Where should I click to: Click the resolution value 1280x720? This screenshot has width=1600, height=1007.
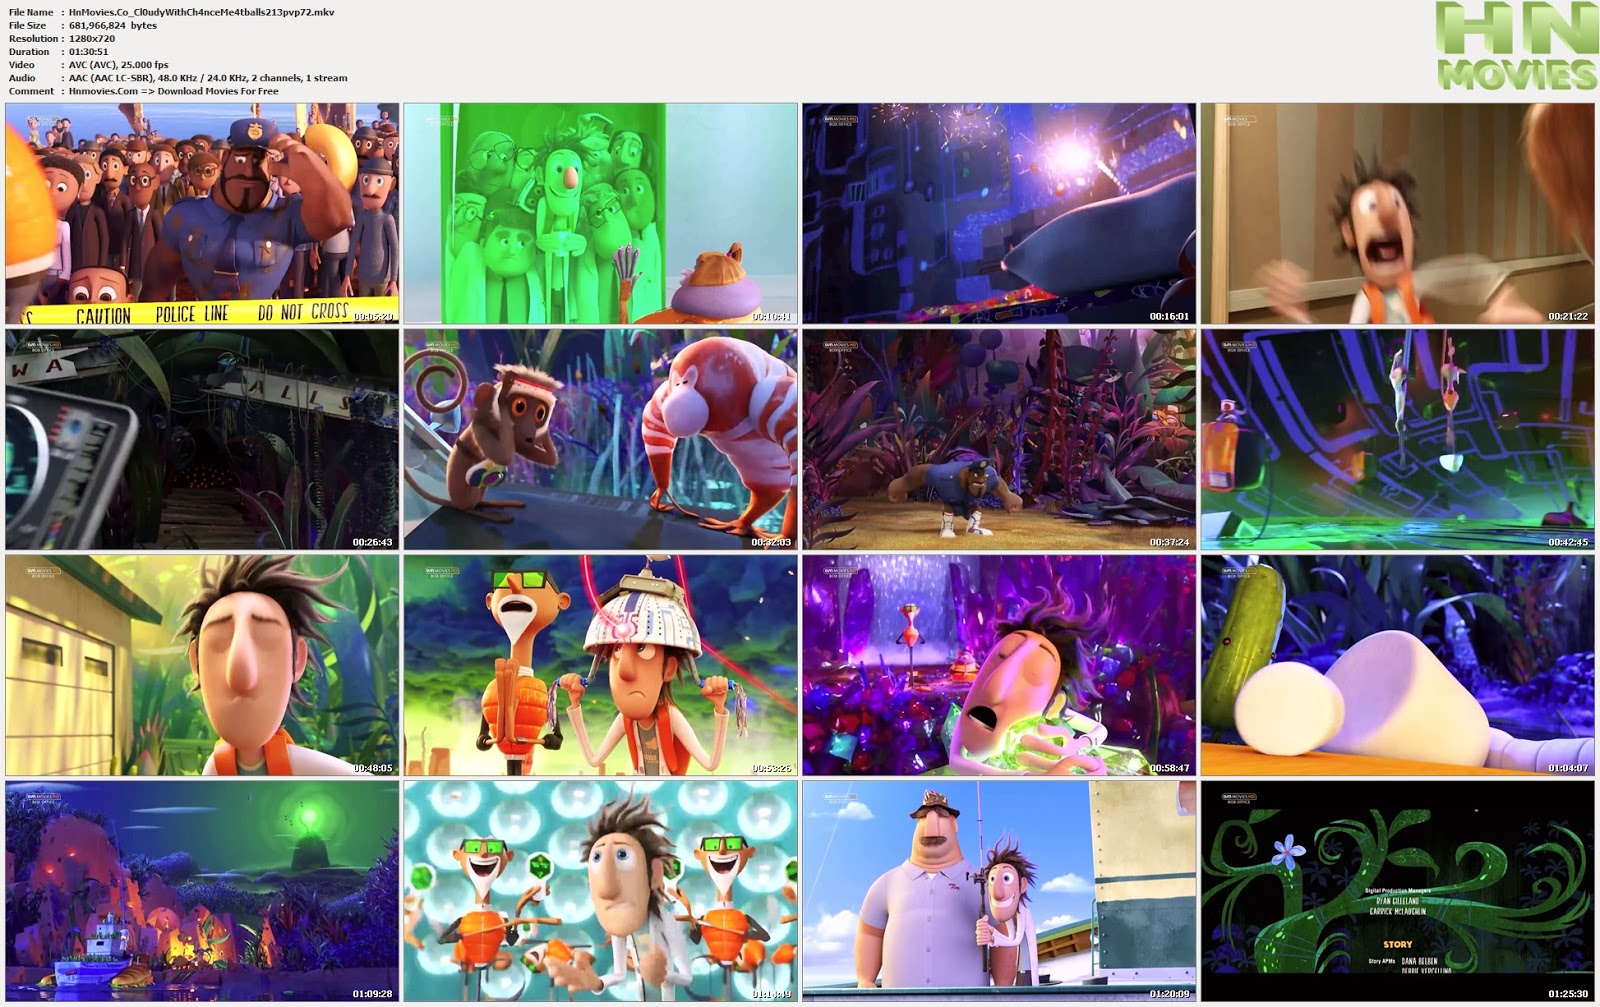coord(92,38)
